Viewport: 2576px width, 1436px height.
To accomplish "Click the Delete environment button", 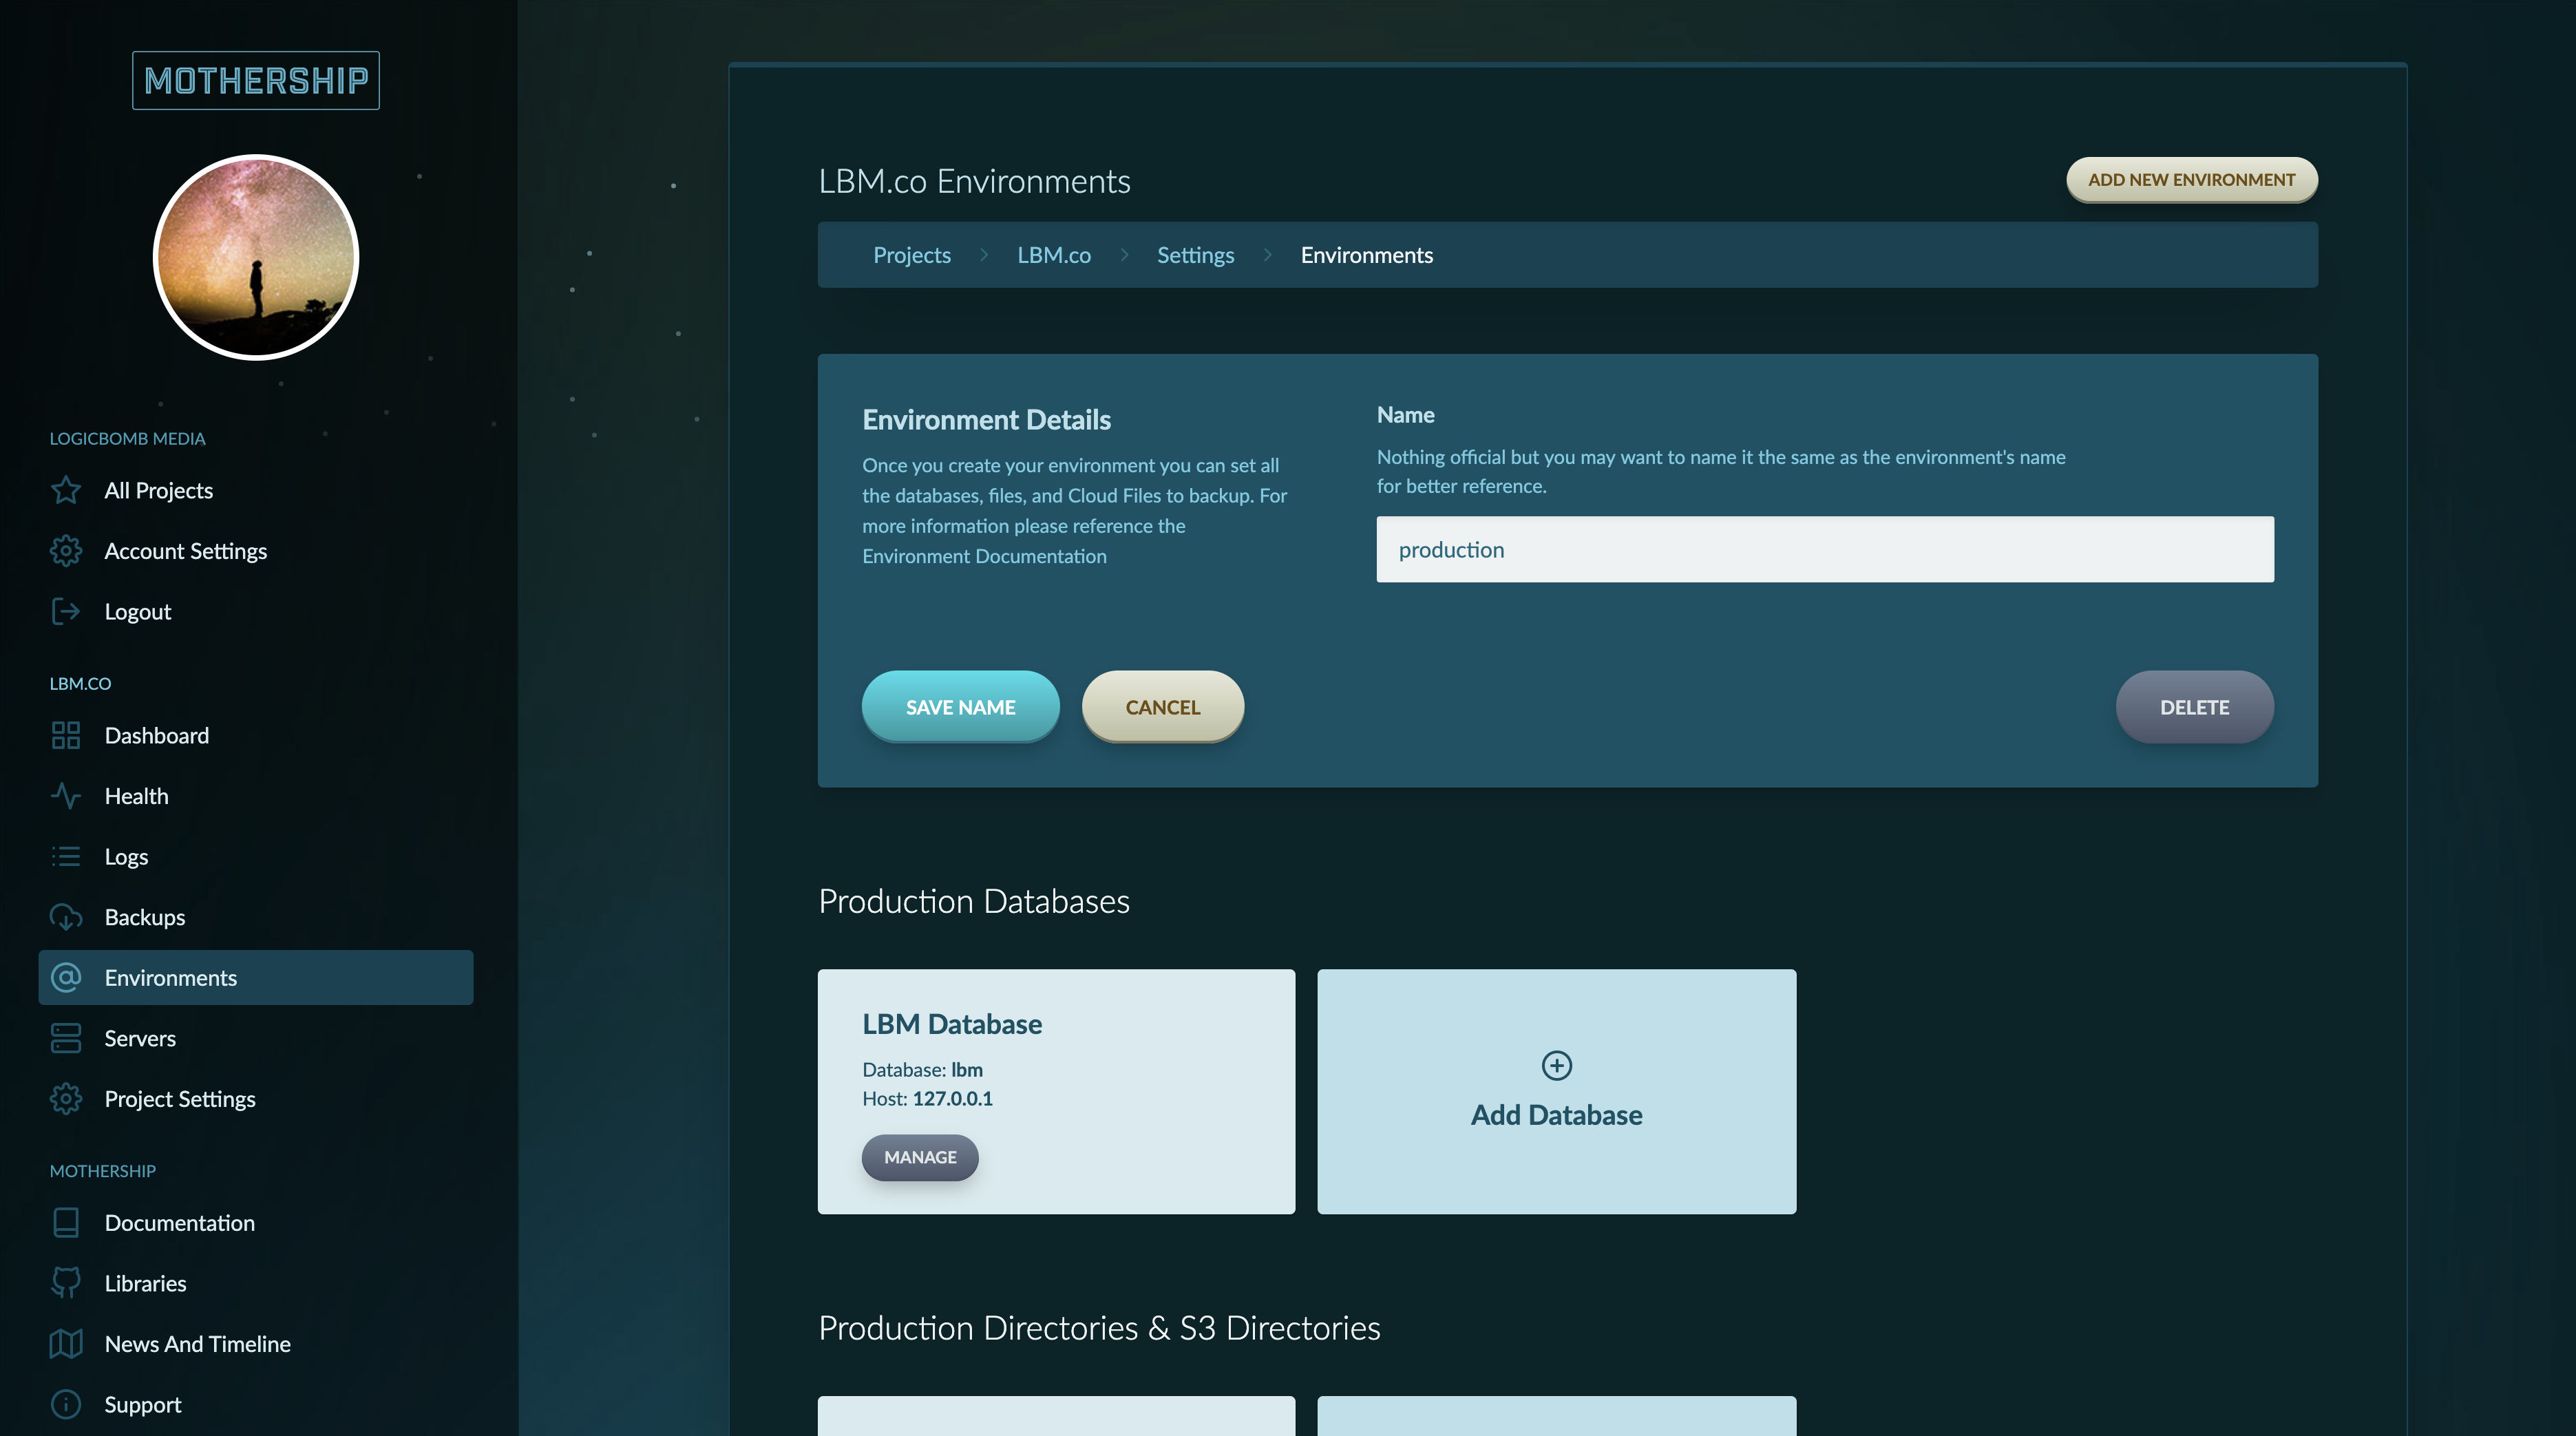I will coord(2194,706).
